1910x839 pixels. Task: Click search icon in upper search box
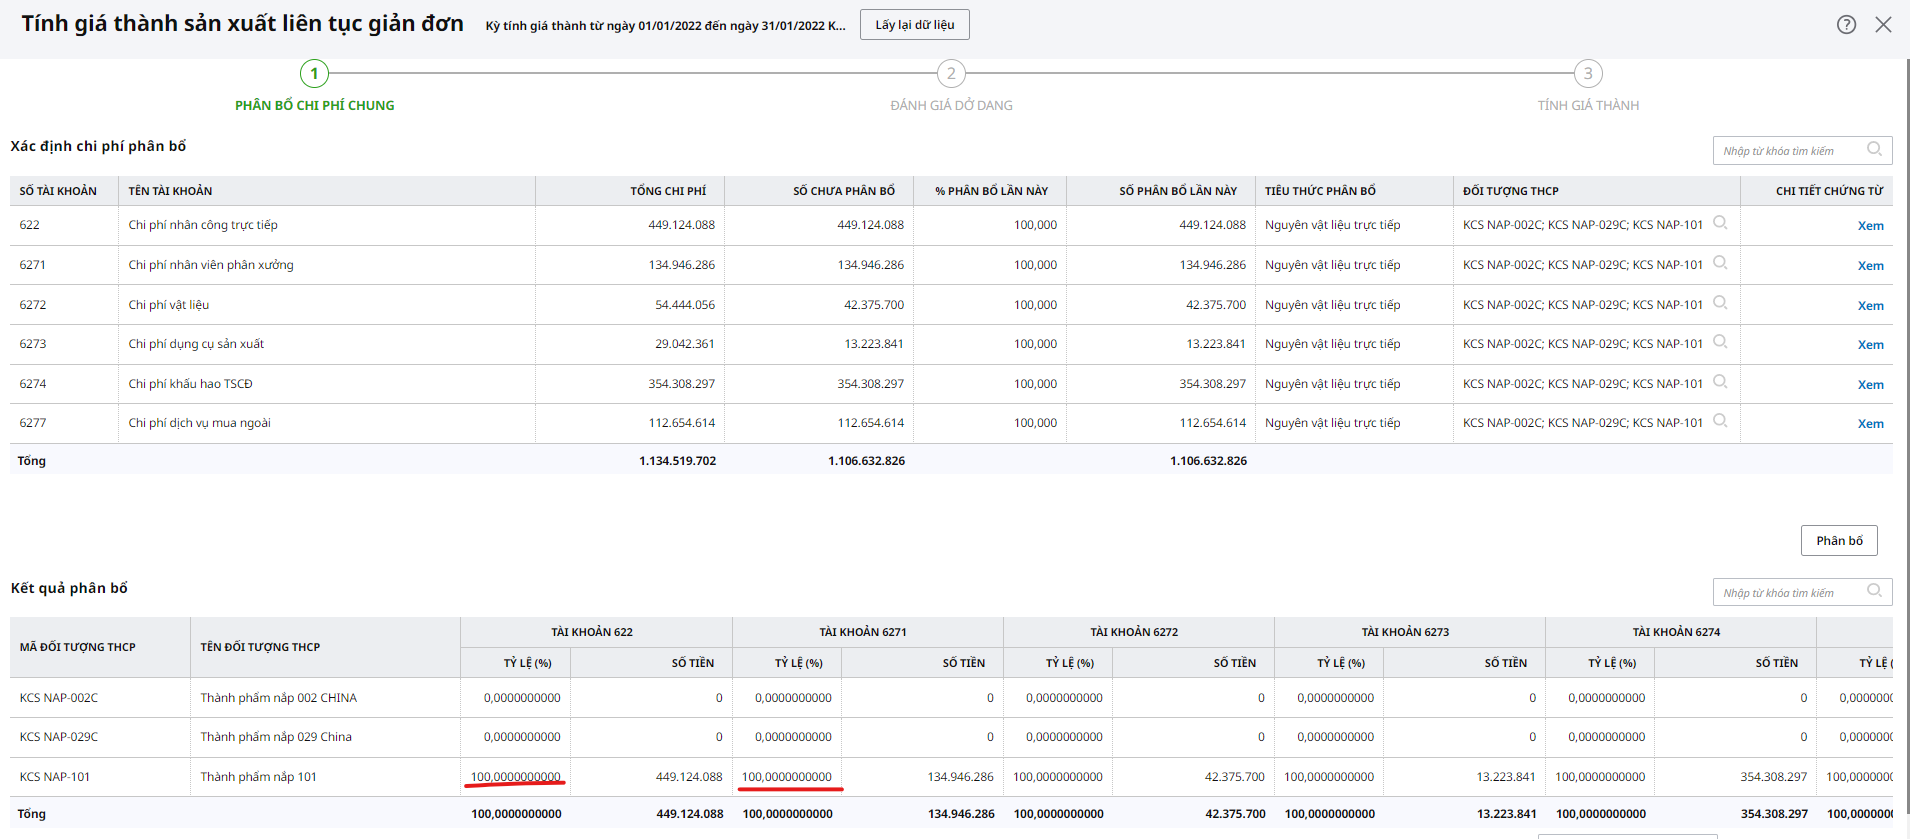click(x=1874, y=150)
